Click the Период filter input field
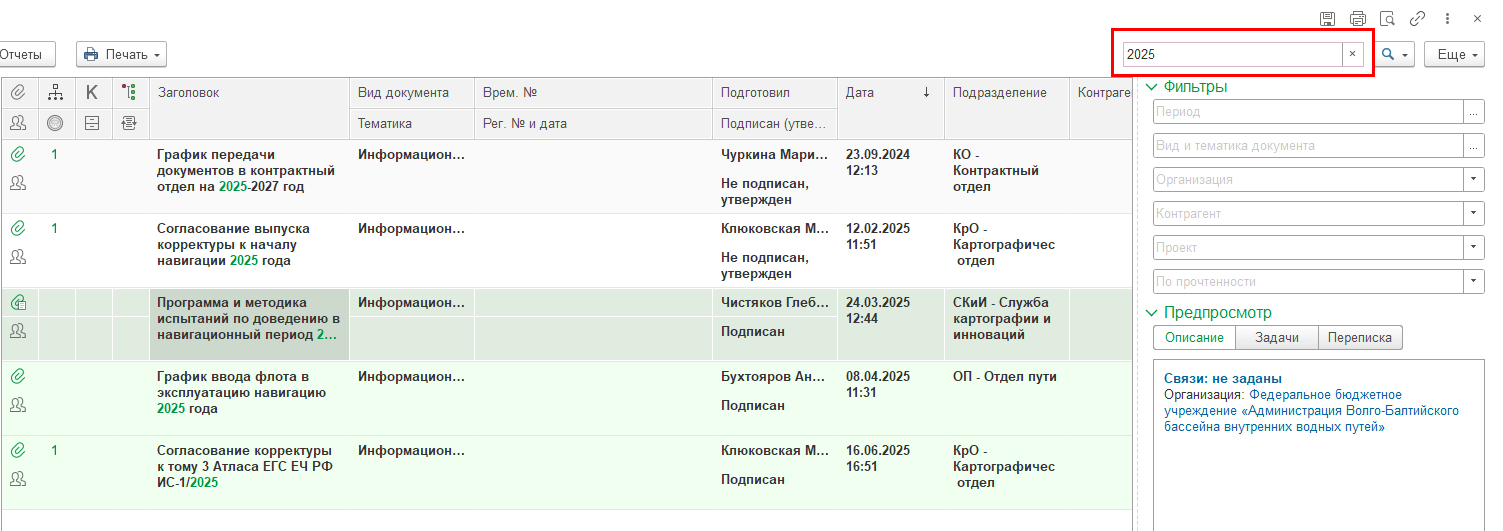Screen dimensions: 1503x531 click(1307, 112)
